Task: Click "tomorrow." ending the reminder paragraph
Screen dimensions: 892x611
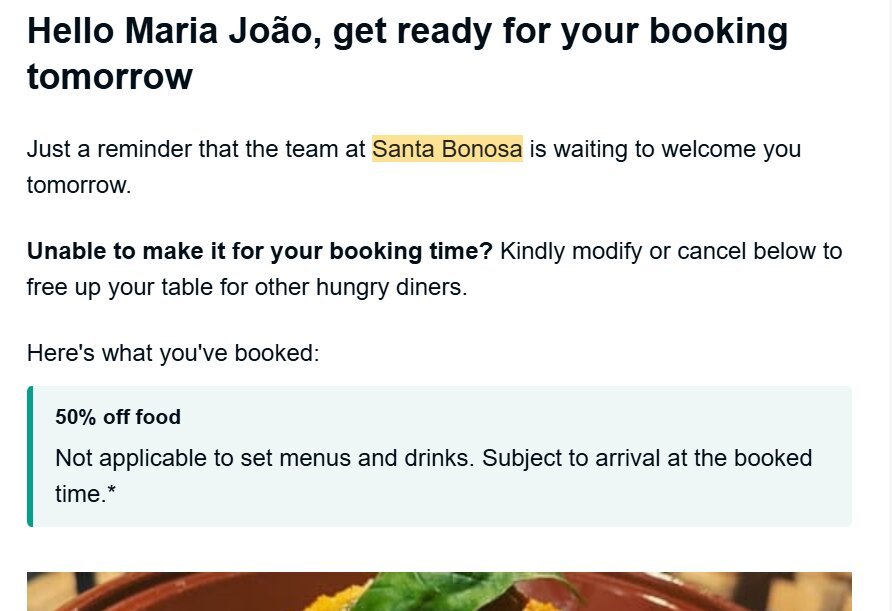Action: coord(79,186)
